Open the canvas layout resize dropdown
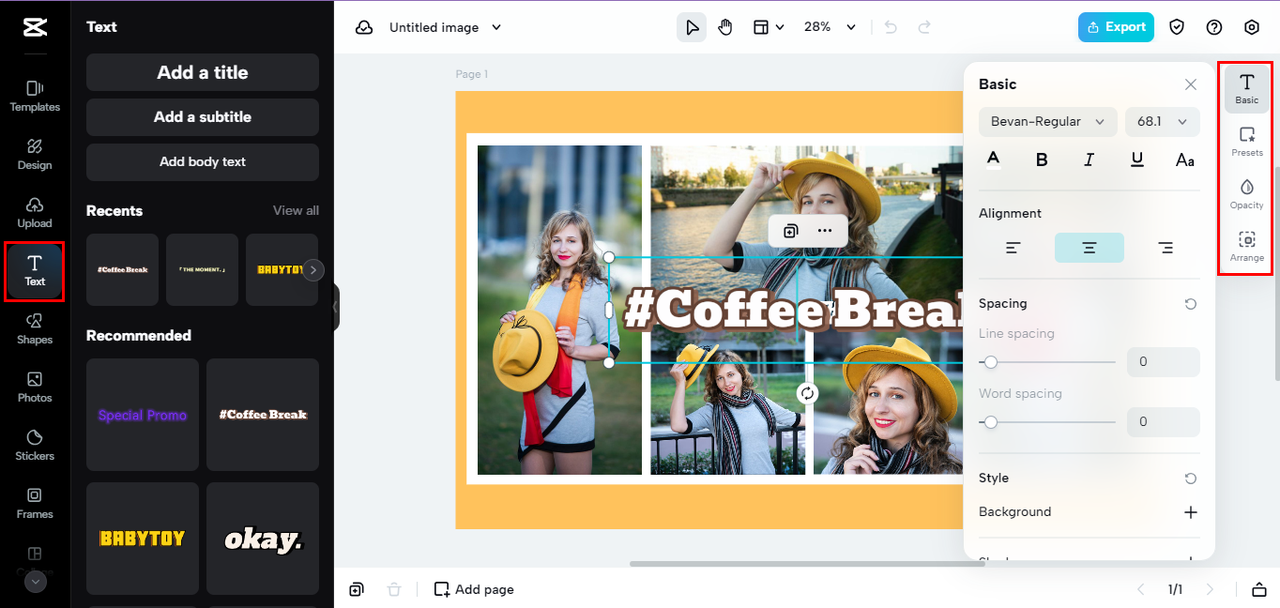The image size is (1280, 608). click(x=768, y=27)
